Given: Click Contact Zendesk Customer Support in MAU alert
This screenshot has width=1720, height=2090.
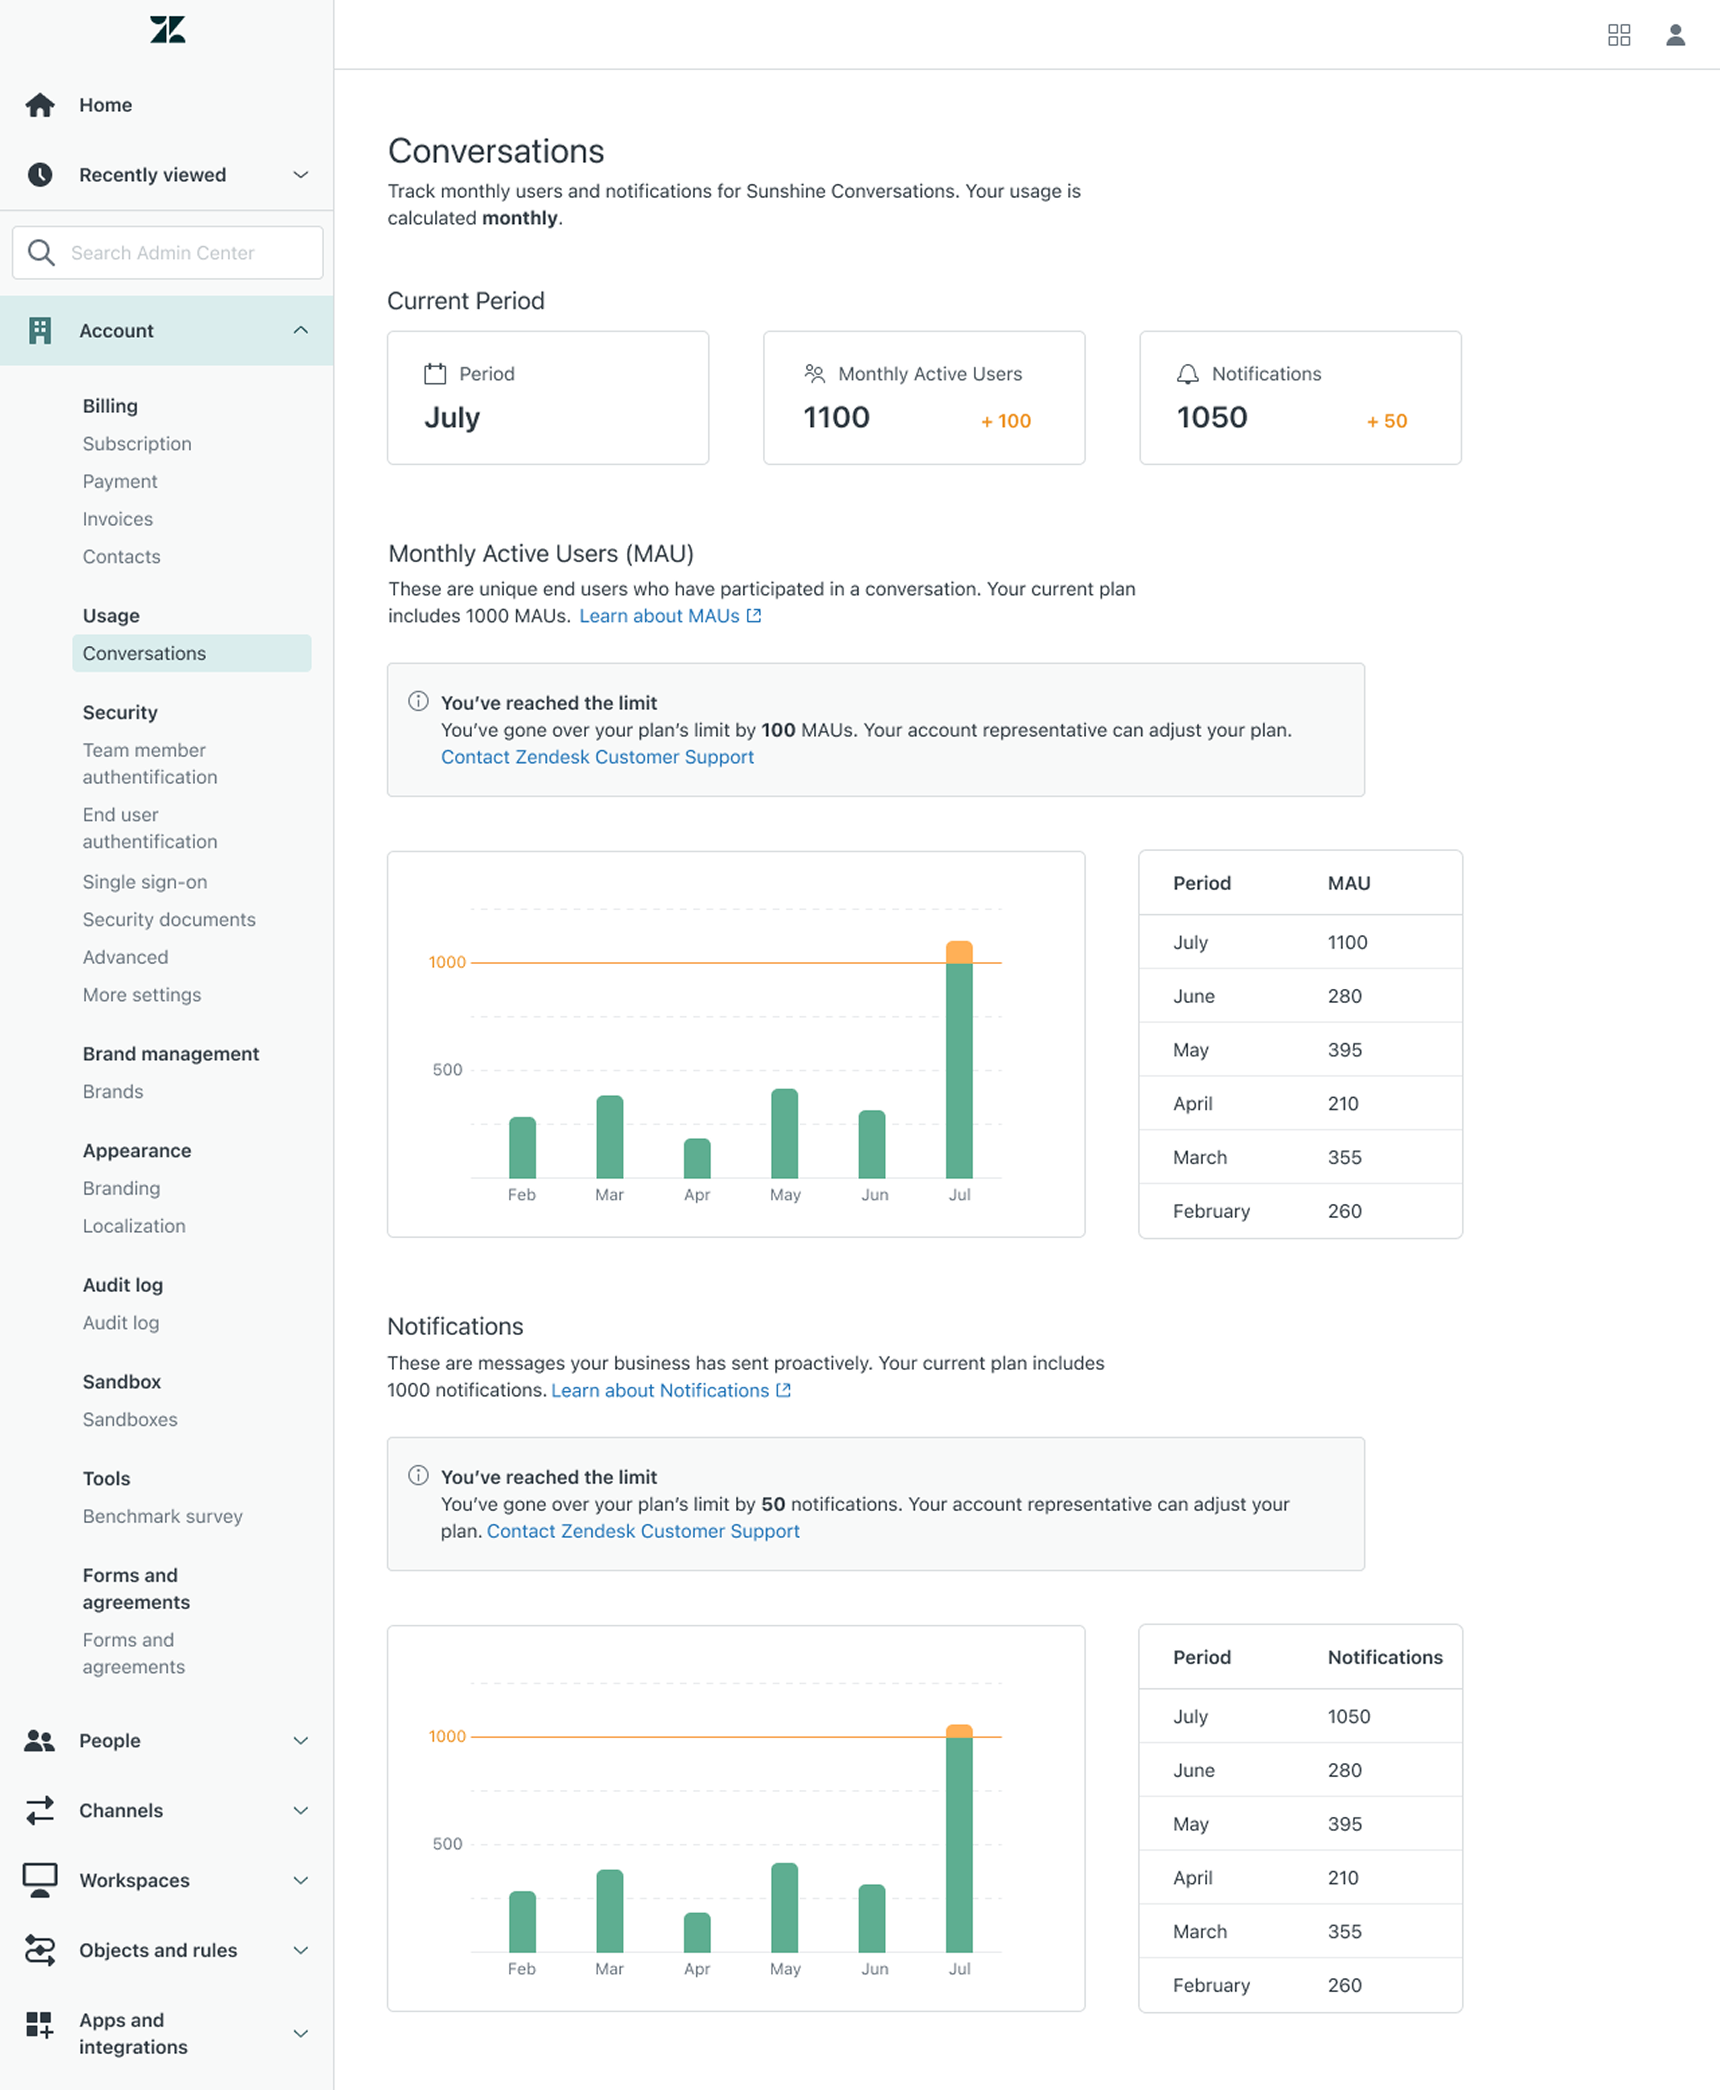Looking at the screenshot, I should pos(597,757).
